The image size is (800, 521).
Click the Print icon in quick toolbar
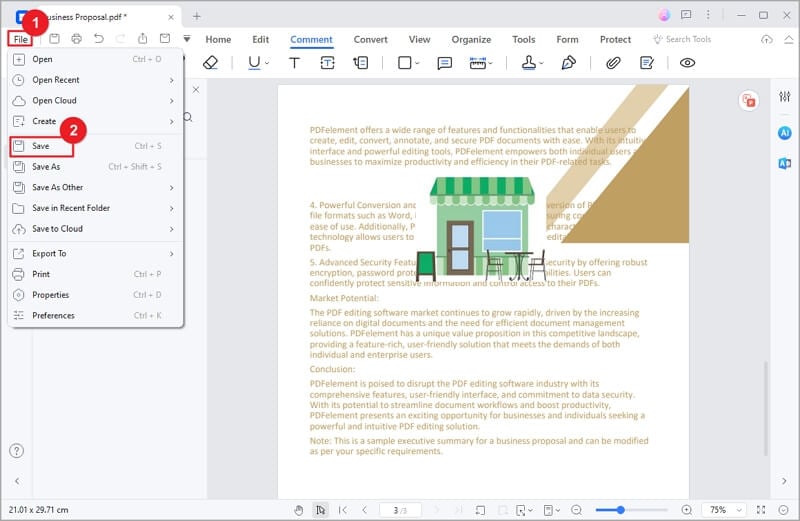coord(76,39)
